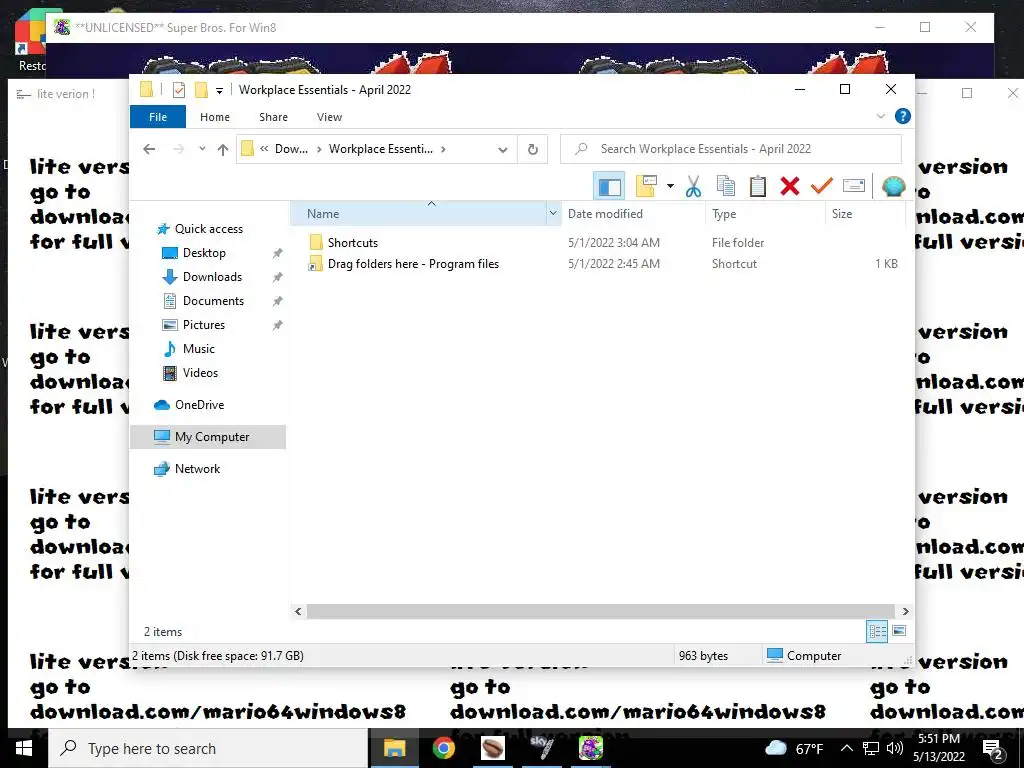Select My Computer in navigation pane

pos(208,437)
